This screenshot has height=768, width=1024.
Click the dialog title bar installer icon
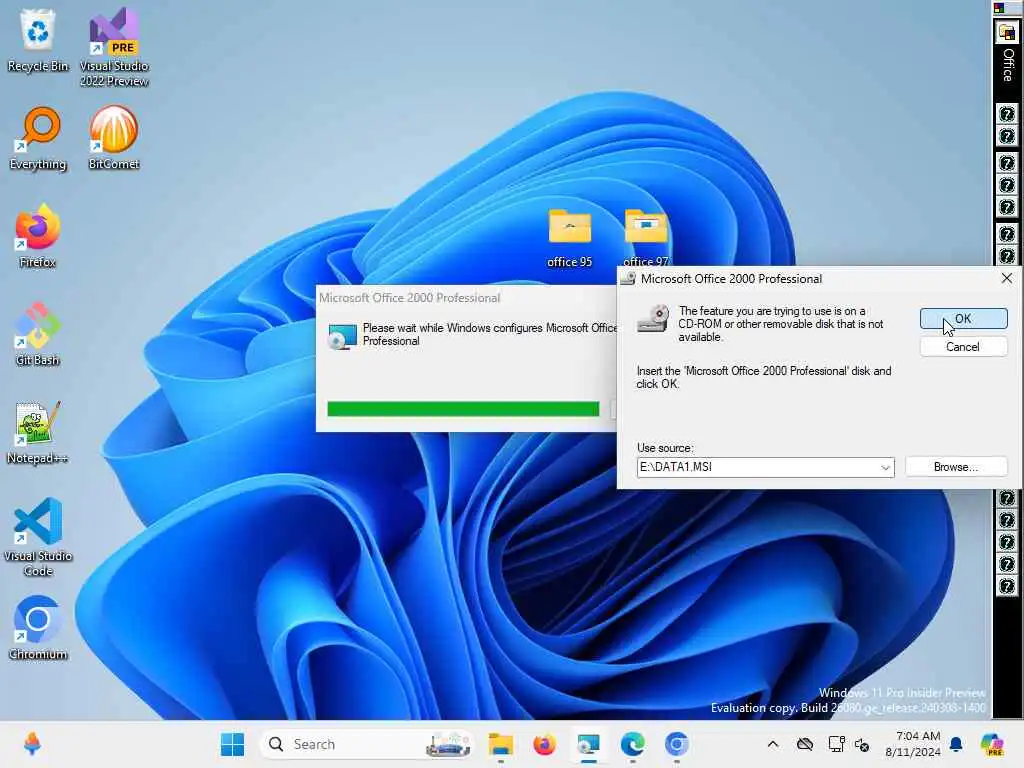(628, 279)
